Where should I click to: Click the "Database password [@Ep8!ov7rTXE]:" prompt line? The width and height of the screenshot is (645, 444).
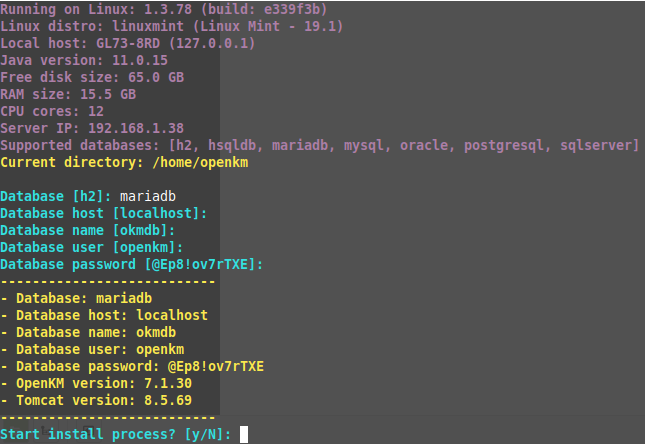[x=132, y=264]
